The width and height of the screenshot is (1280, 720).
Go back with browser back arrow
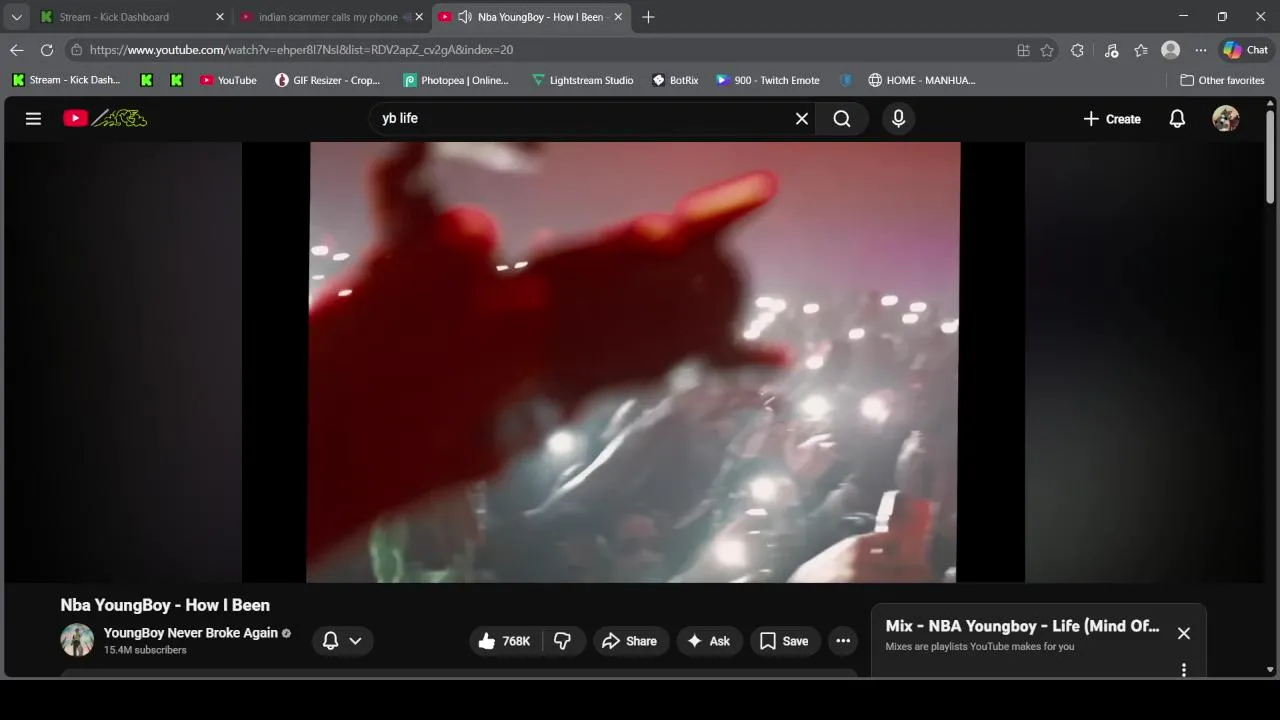17,49
